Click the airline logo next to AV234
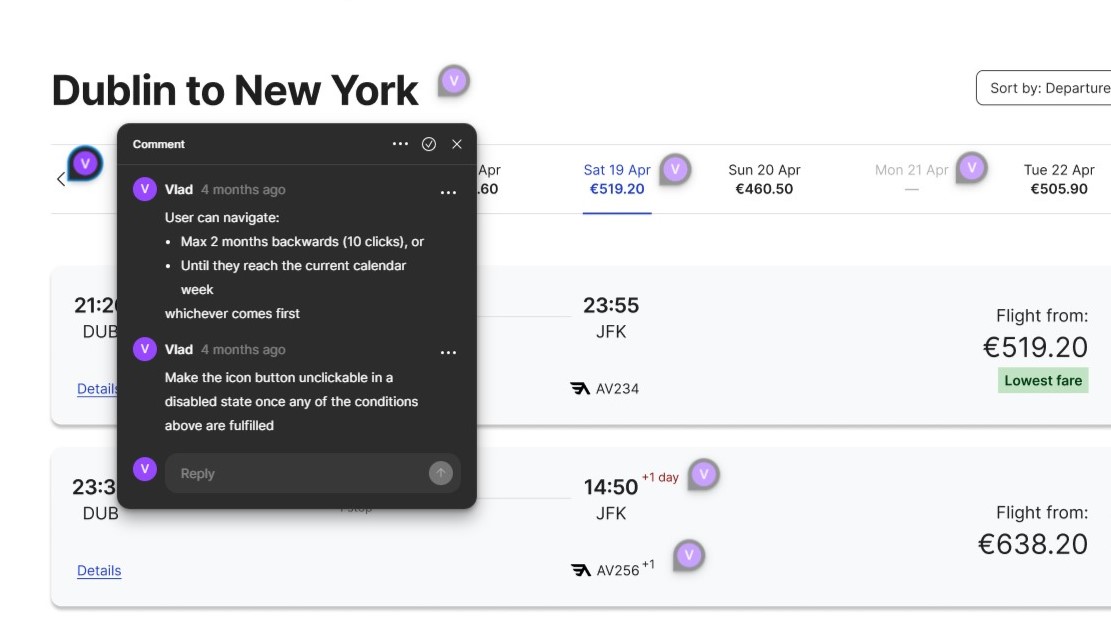 click(580, 389)
